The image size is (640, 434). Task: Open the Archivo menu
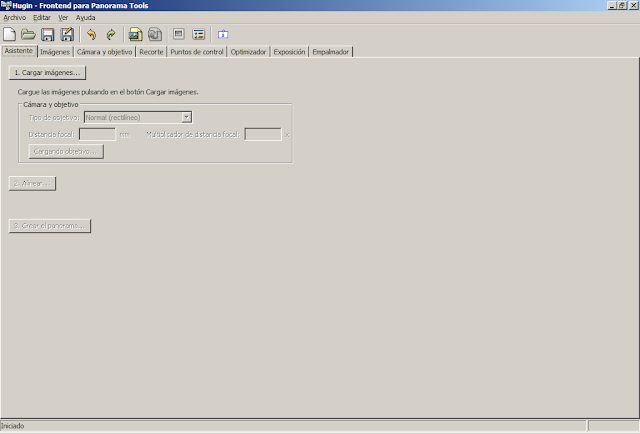pyautogui.click(x=15, y=18)
